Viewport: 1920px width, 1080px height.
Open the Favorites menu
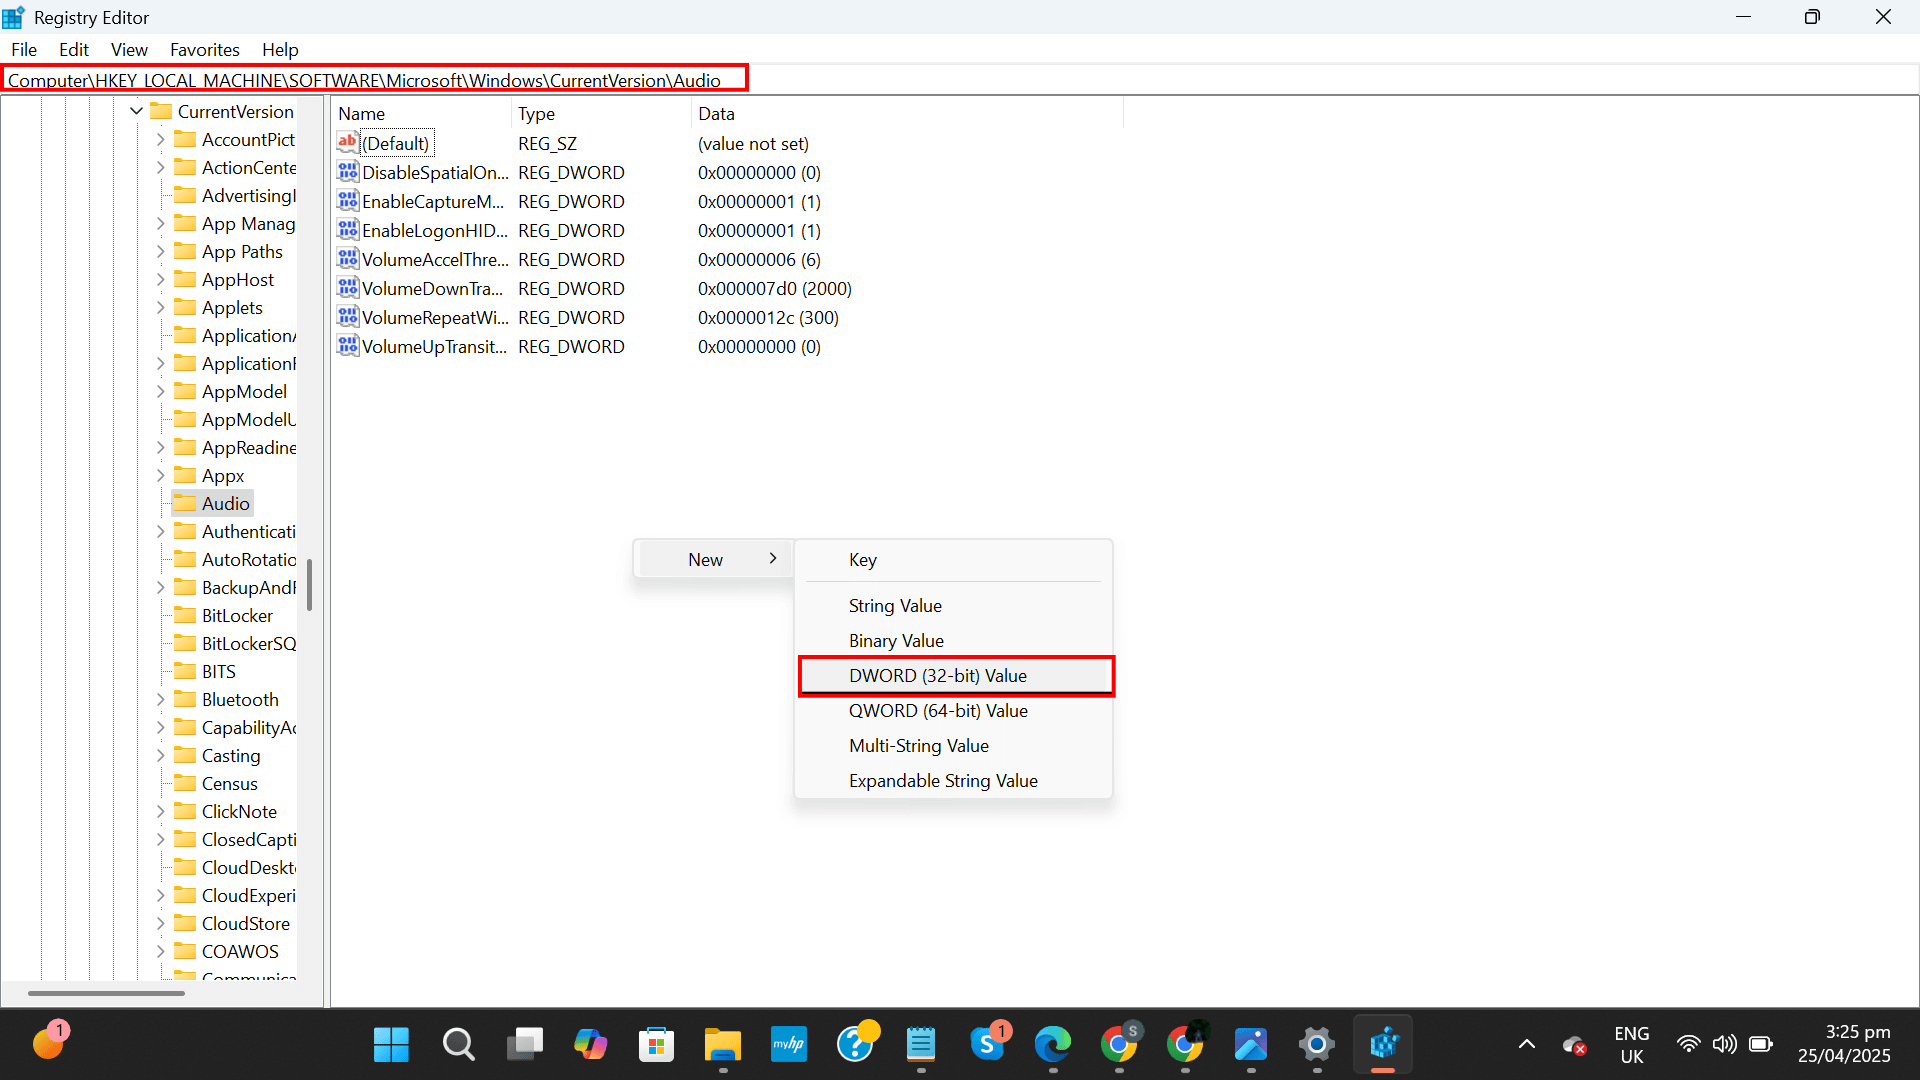[x=204, y=49]
